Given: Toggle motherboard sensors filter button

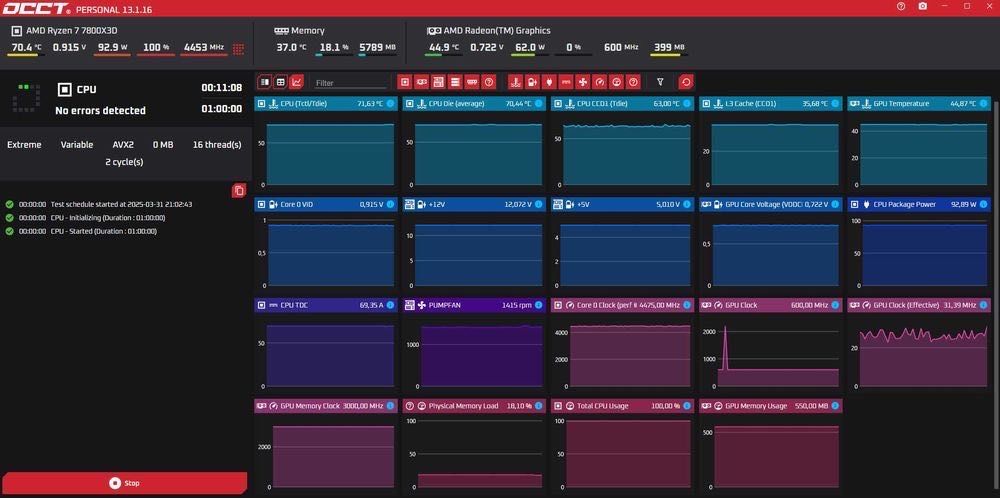Looking at the screenshot, I should (438, 82).
